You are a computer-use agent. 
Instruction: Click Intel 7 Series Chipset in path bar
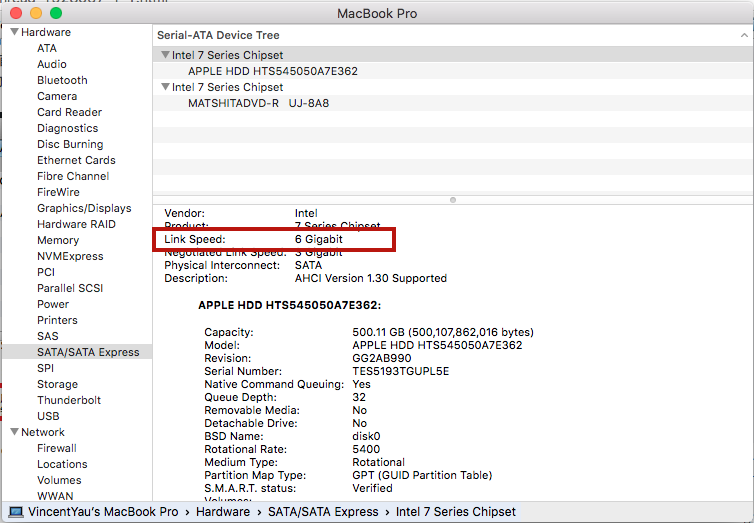point(455,512)
